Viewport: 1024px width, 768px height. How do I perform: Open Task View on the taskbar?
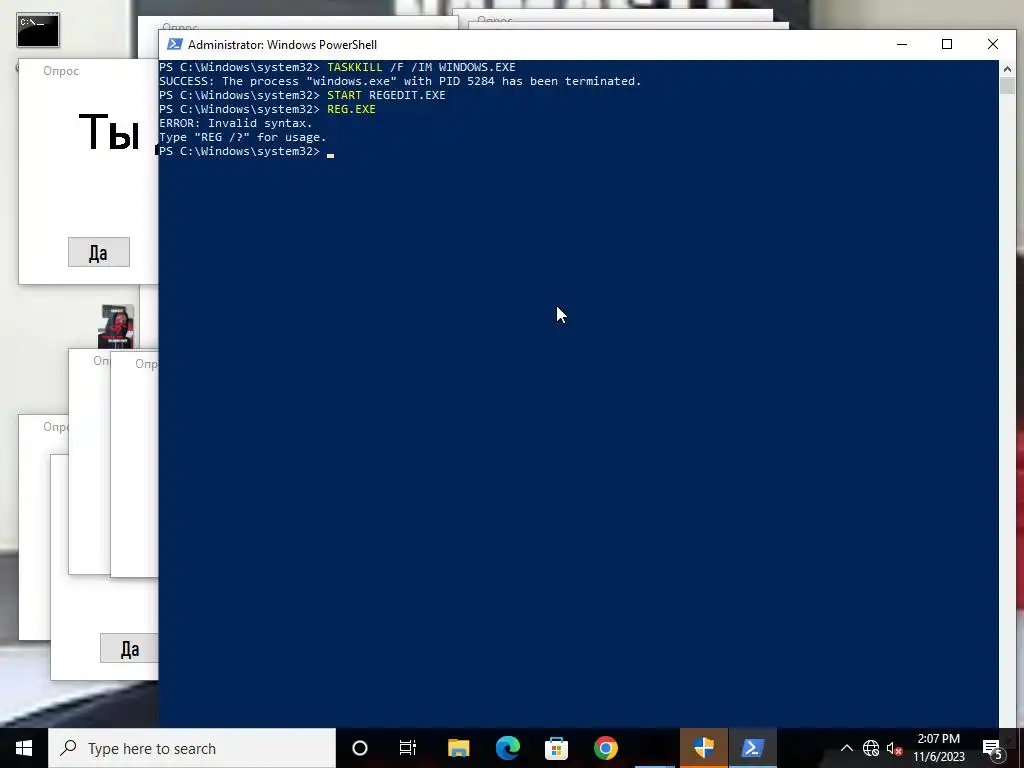[408, 748]
